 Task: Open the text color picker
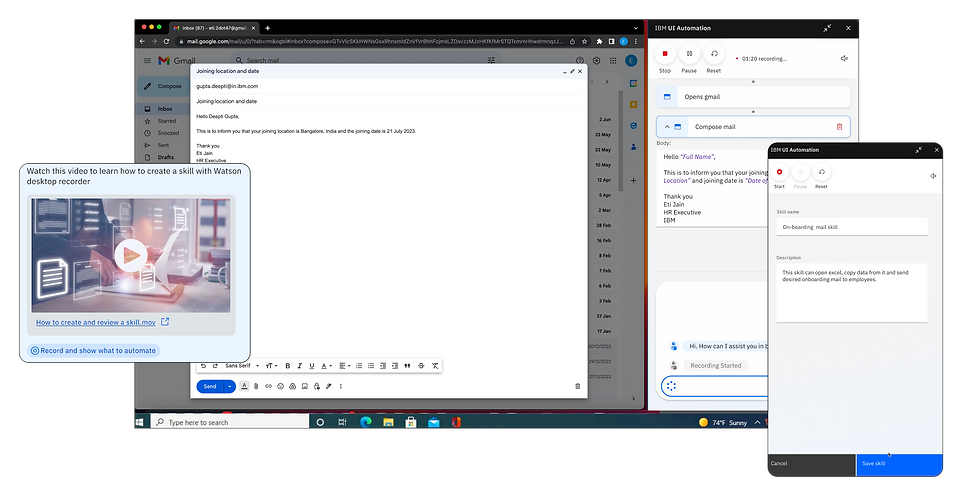tap(326, 366)
